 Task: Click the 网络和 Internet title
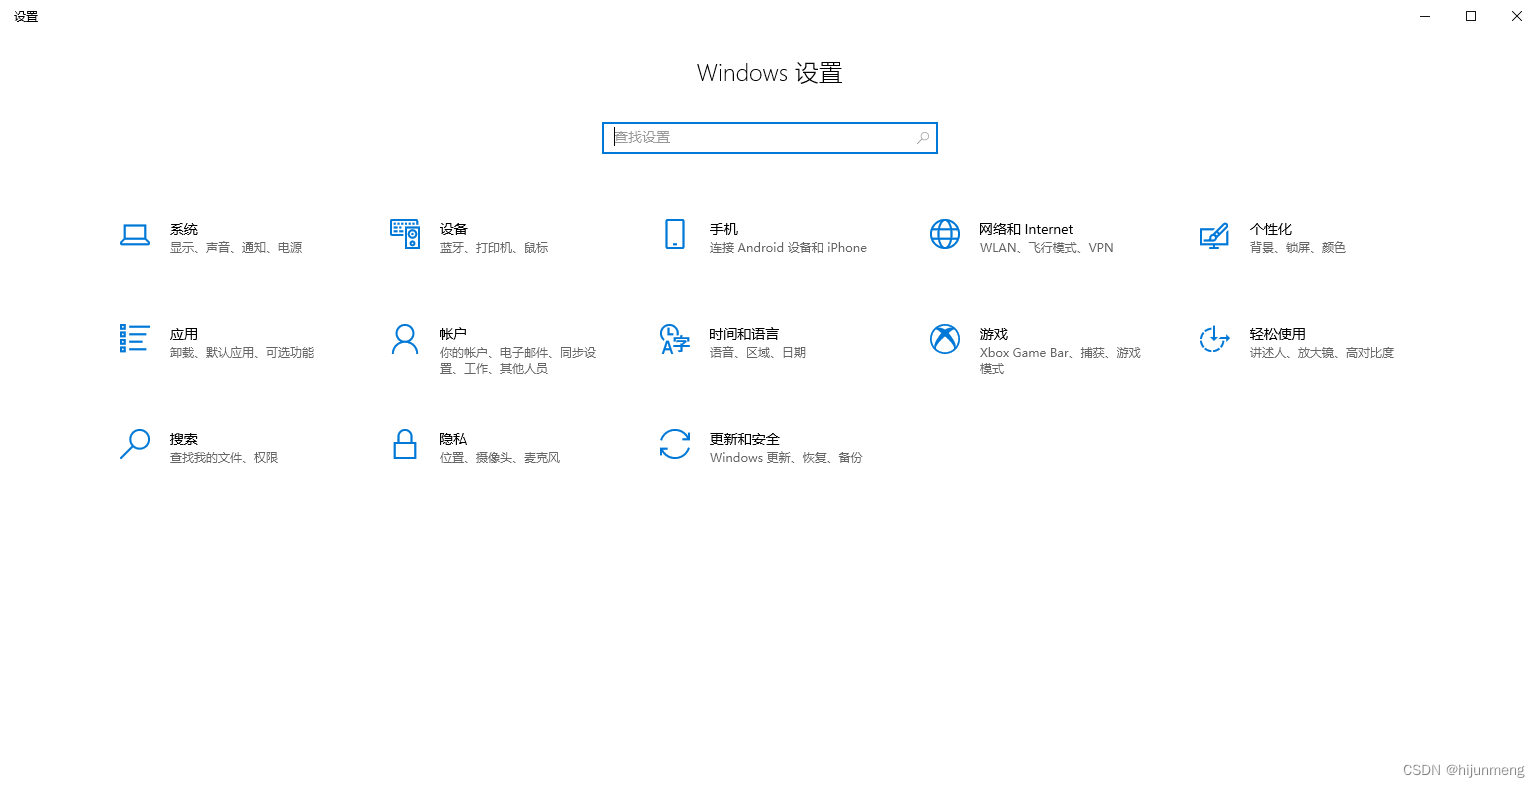(x=1026, y=229)
